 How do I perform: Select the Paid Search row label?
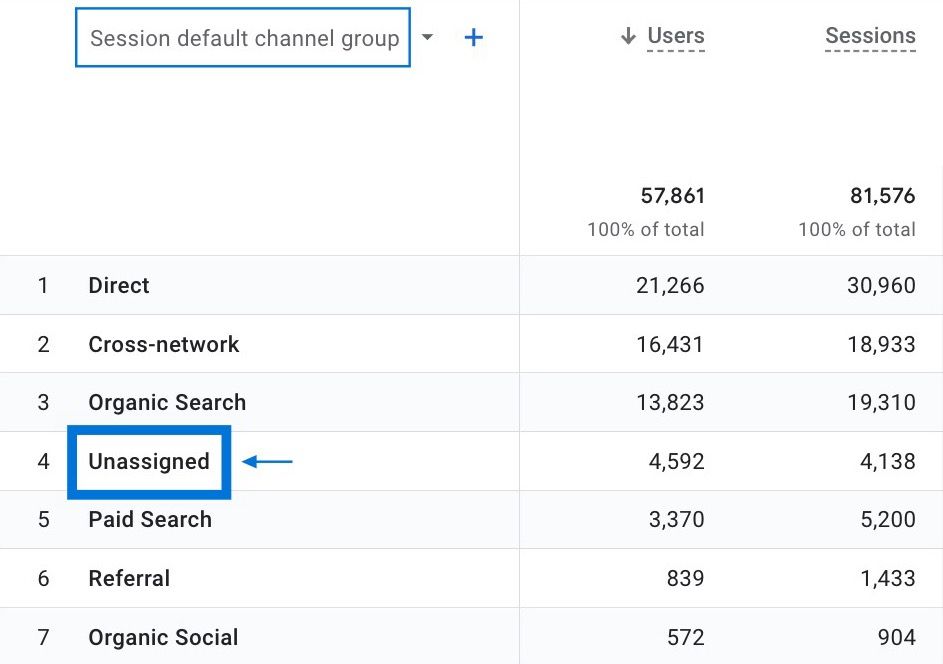point(150,520)
